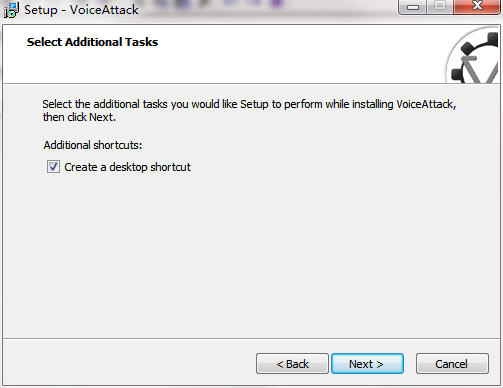Toggle the desktop shortcut checkbox
Viewport: 503px width, 388px height.
pos(53,167)
